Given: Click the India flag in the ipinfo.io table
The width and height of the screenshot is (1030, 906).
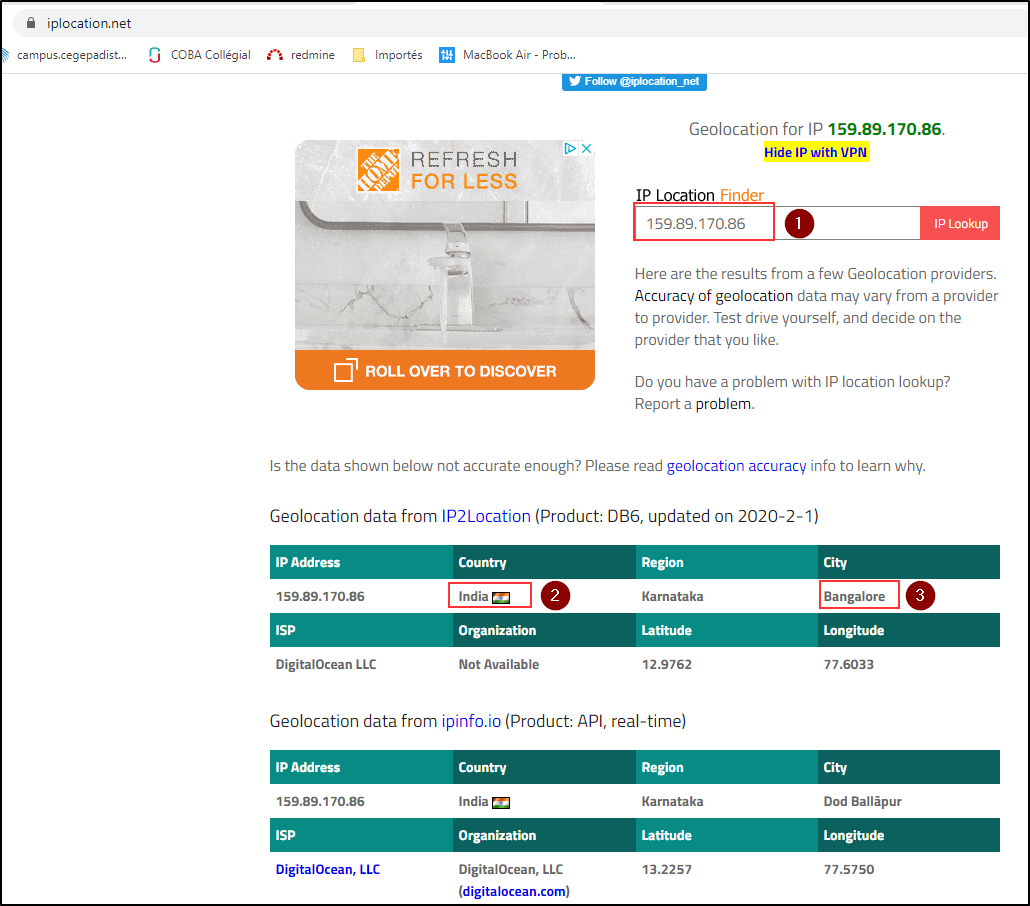Looking at the screenshot, I should click(501, 802).
